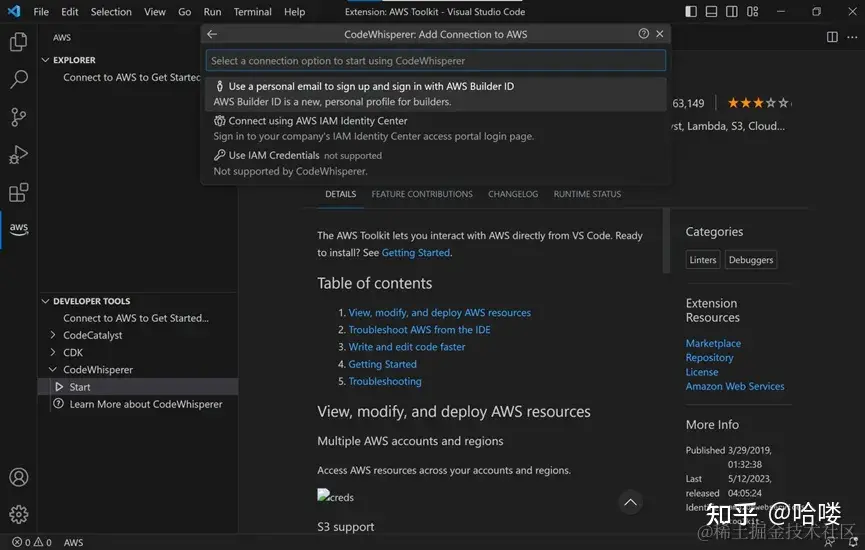Viewport: 865px width, 550px height.
Task: Open the License resource link
Action: pyautogui.click(x=702, y=372)
